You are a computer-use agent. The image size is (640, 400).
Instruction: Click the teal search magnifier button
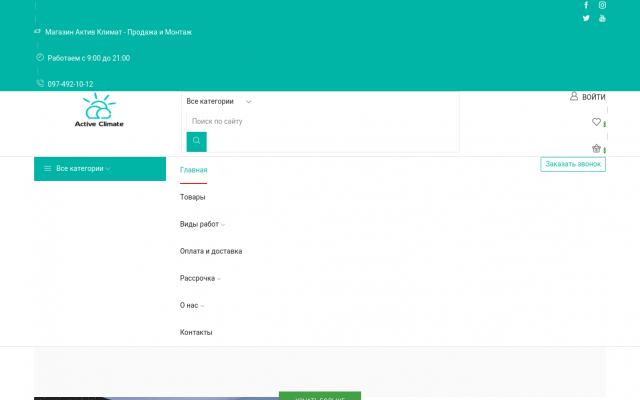[196, 142]
